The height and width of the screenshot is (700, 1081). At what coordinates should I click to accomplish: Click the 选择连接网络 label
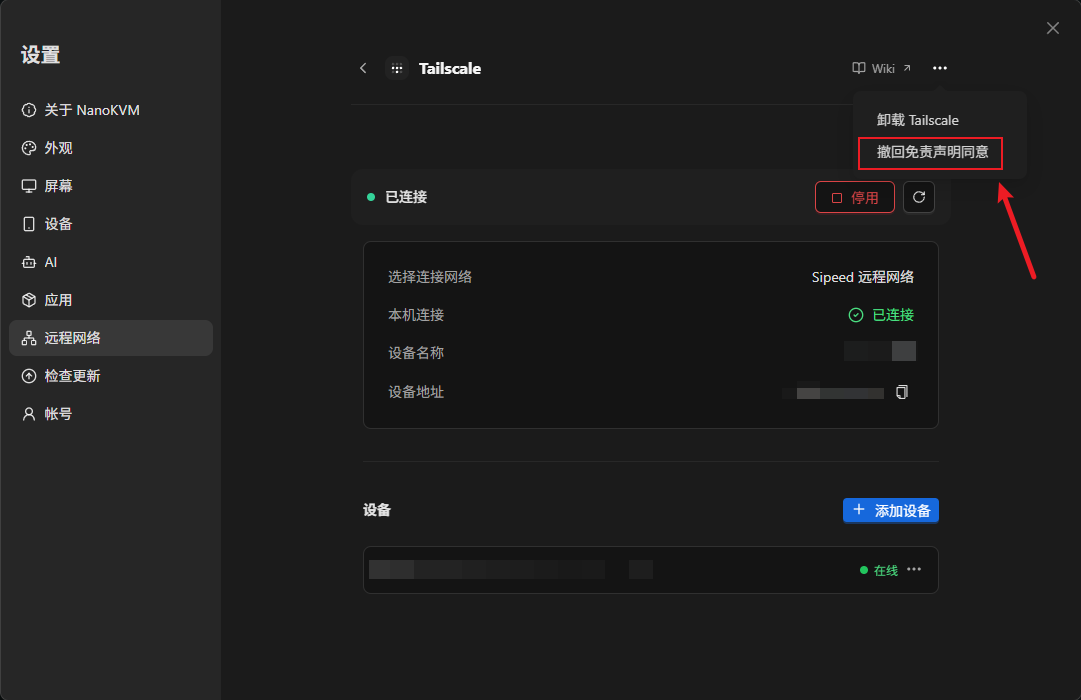click(x=430, y=277)
